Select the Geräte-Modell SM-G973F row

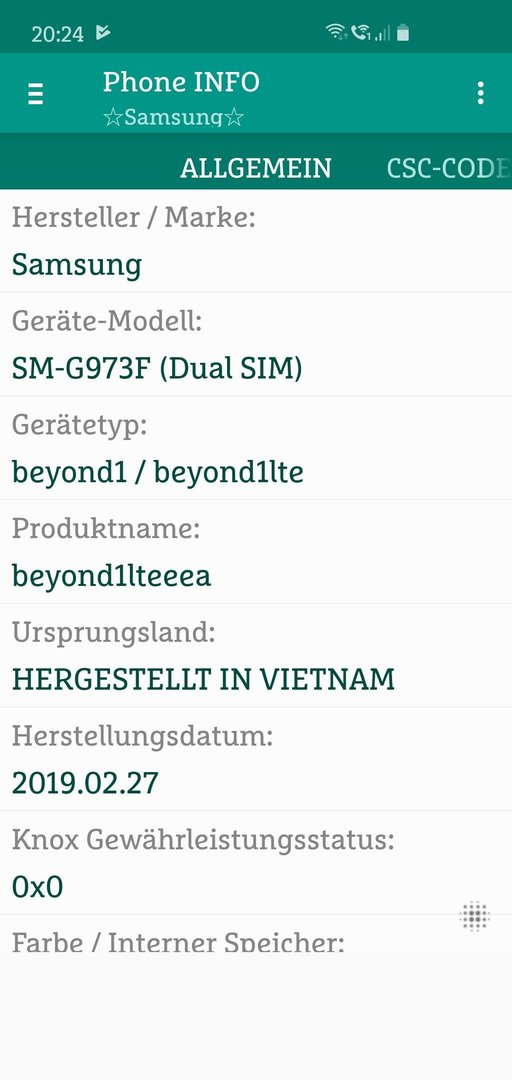click(256, 344)
